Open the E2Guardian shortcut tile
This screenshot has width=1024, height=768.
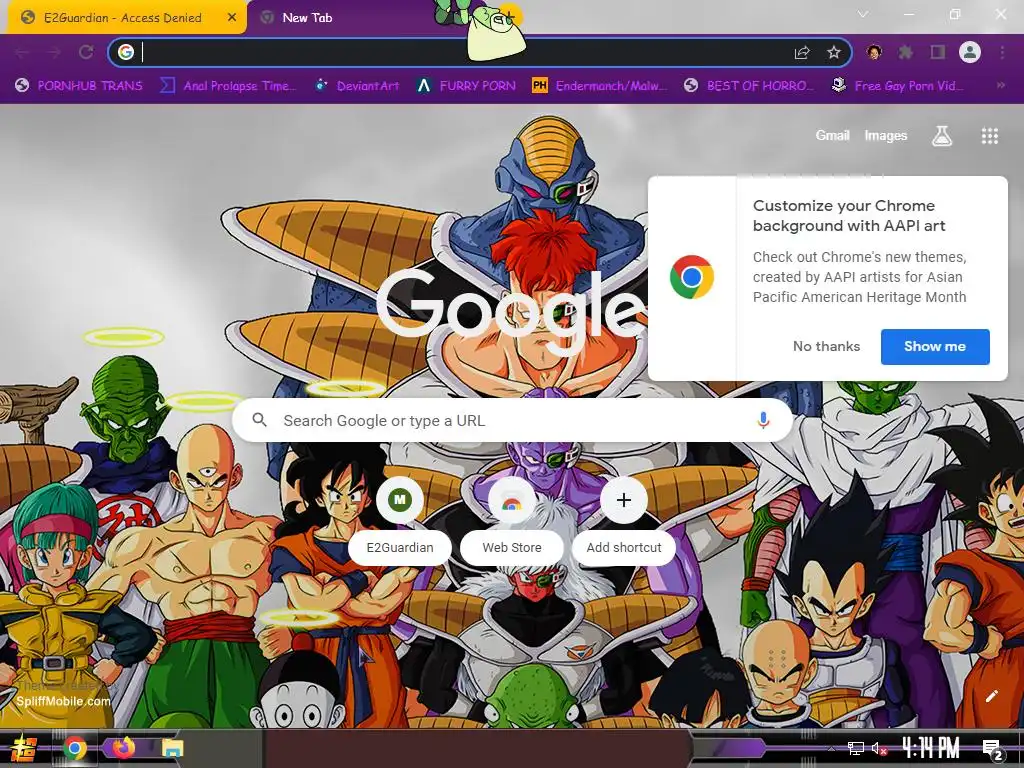point(400,519)
